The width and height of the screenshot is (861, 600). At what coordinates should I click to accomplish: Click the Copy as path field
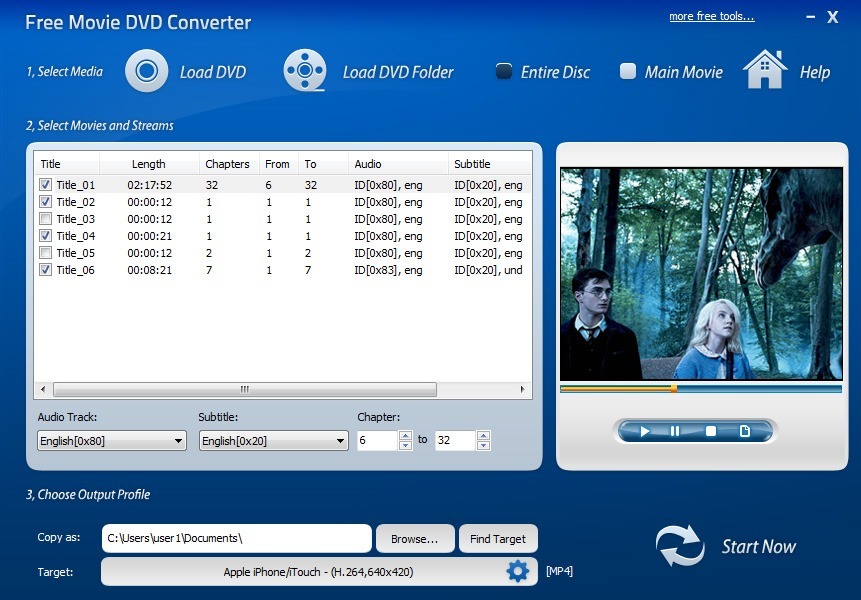(237, 539)
